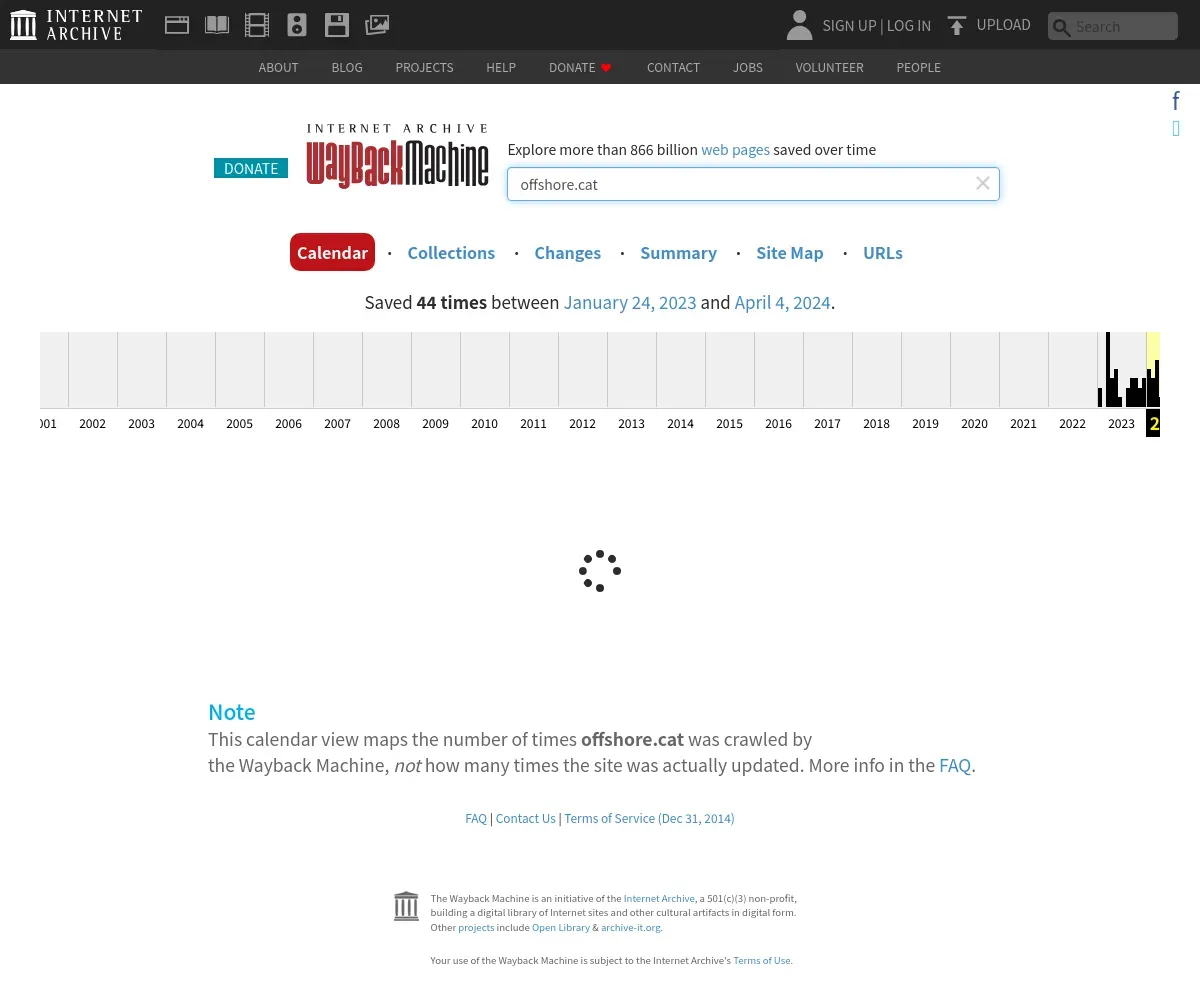Screen dimensions: 1200x1000
Task: Open the Audio speaker icon
Action: [297, 25]
